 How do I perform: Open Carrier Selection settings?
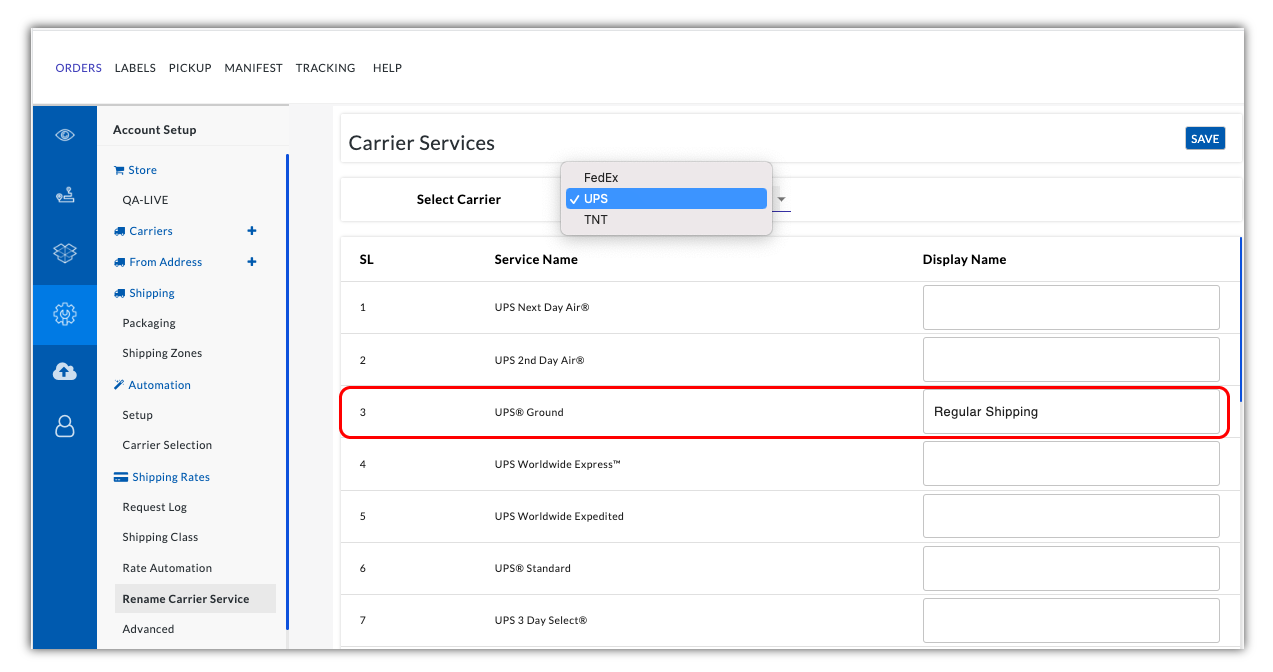(167, 445)
